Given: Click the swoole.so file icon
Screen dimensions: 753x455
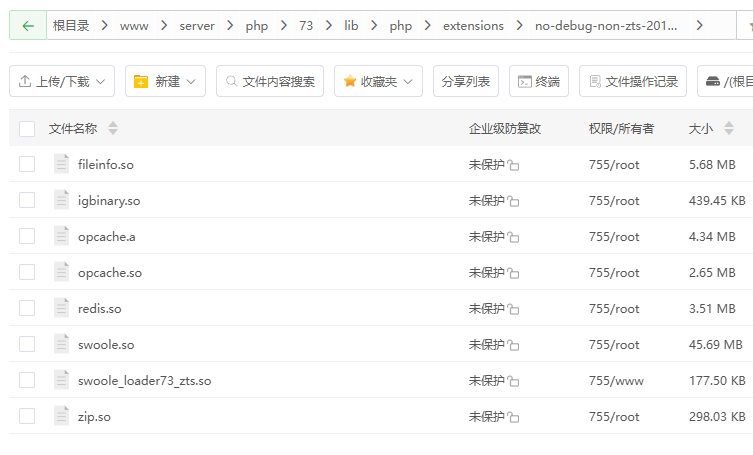Looking at the screenshot, I should coord(61,344).
